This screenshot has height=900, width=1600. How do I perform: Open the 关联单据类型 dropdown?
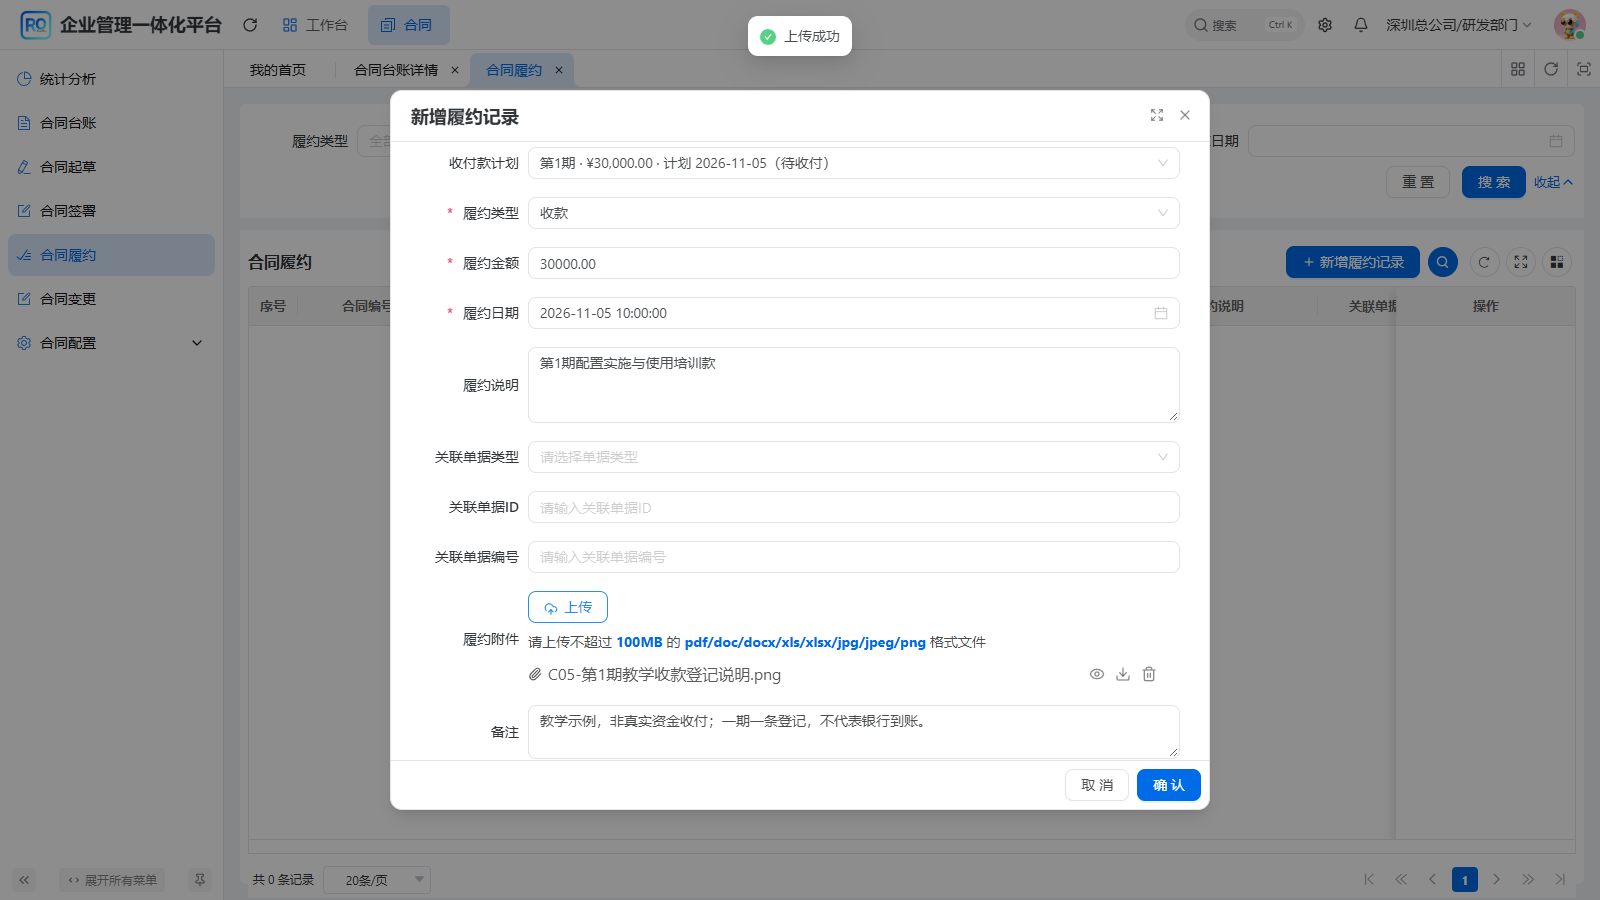tap(853, 457)
